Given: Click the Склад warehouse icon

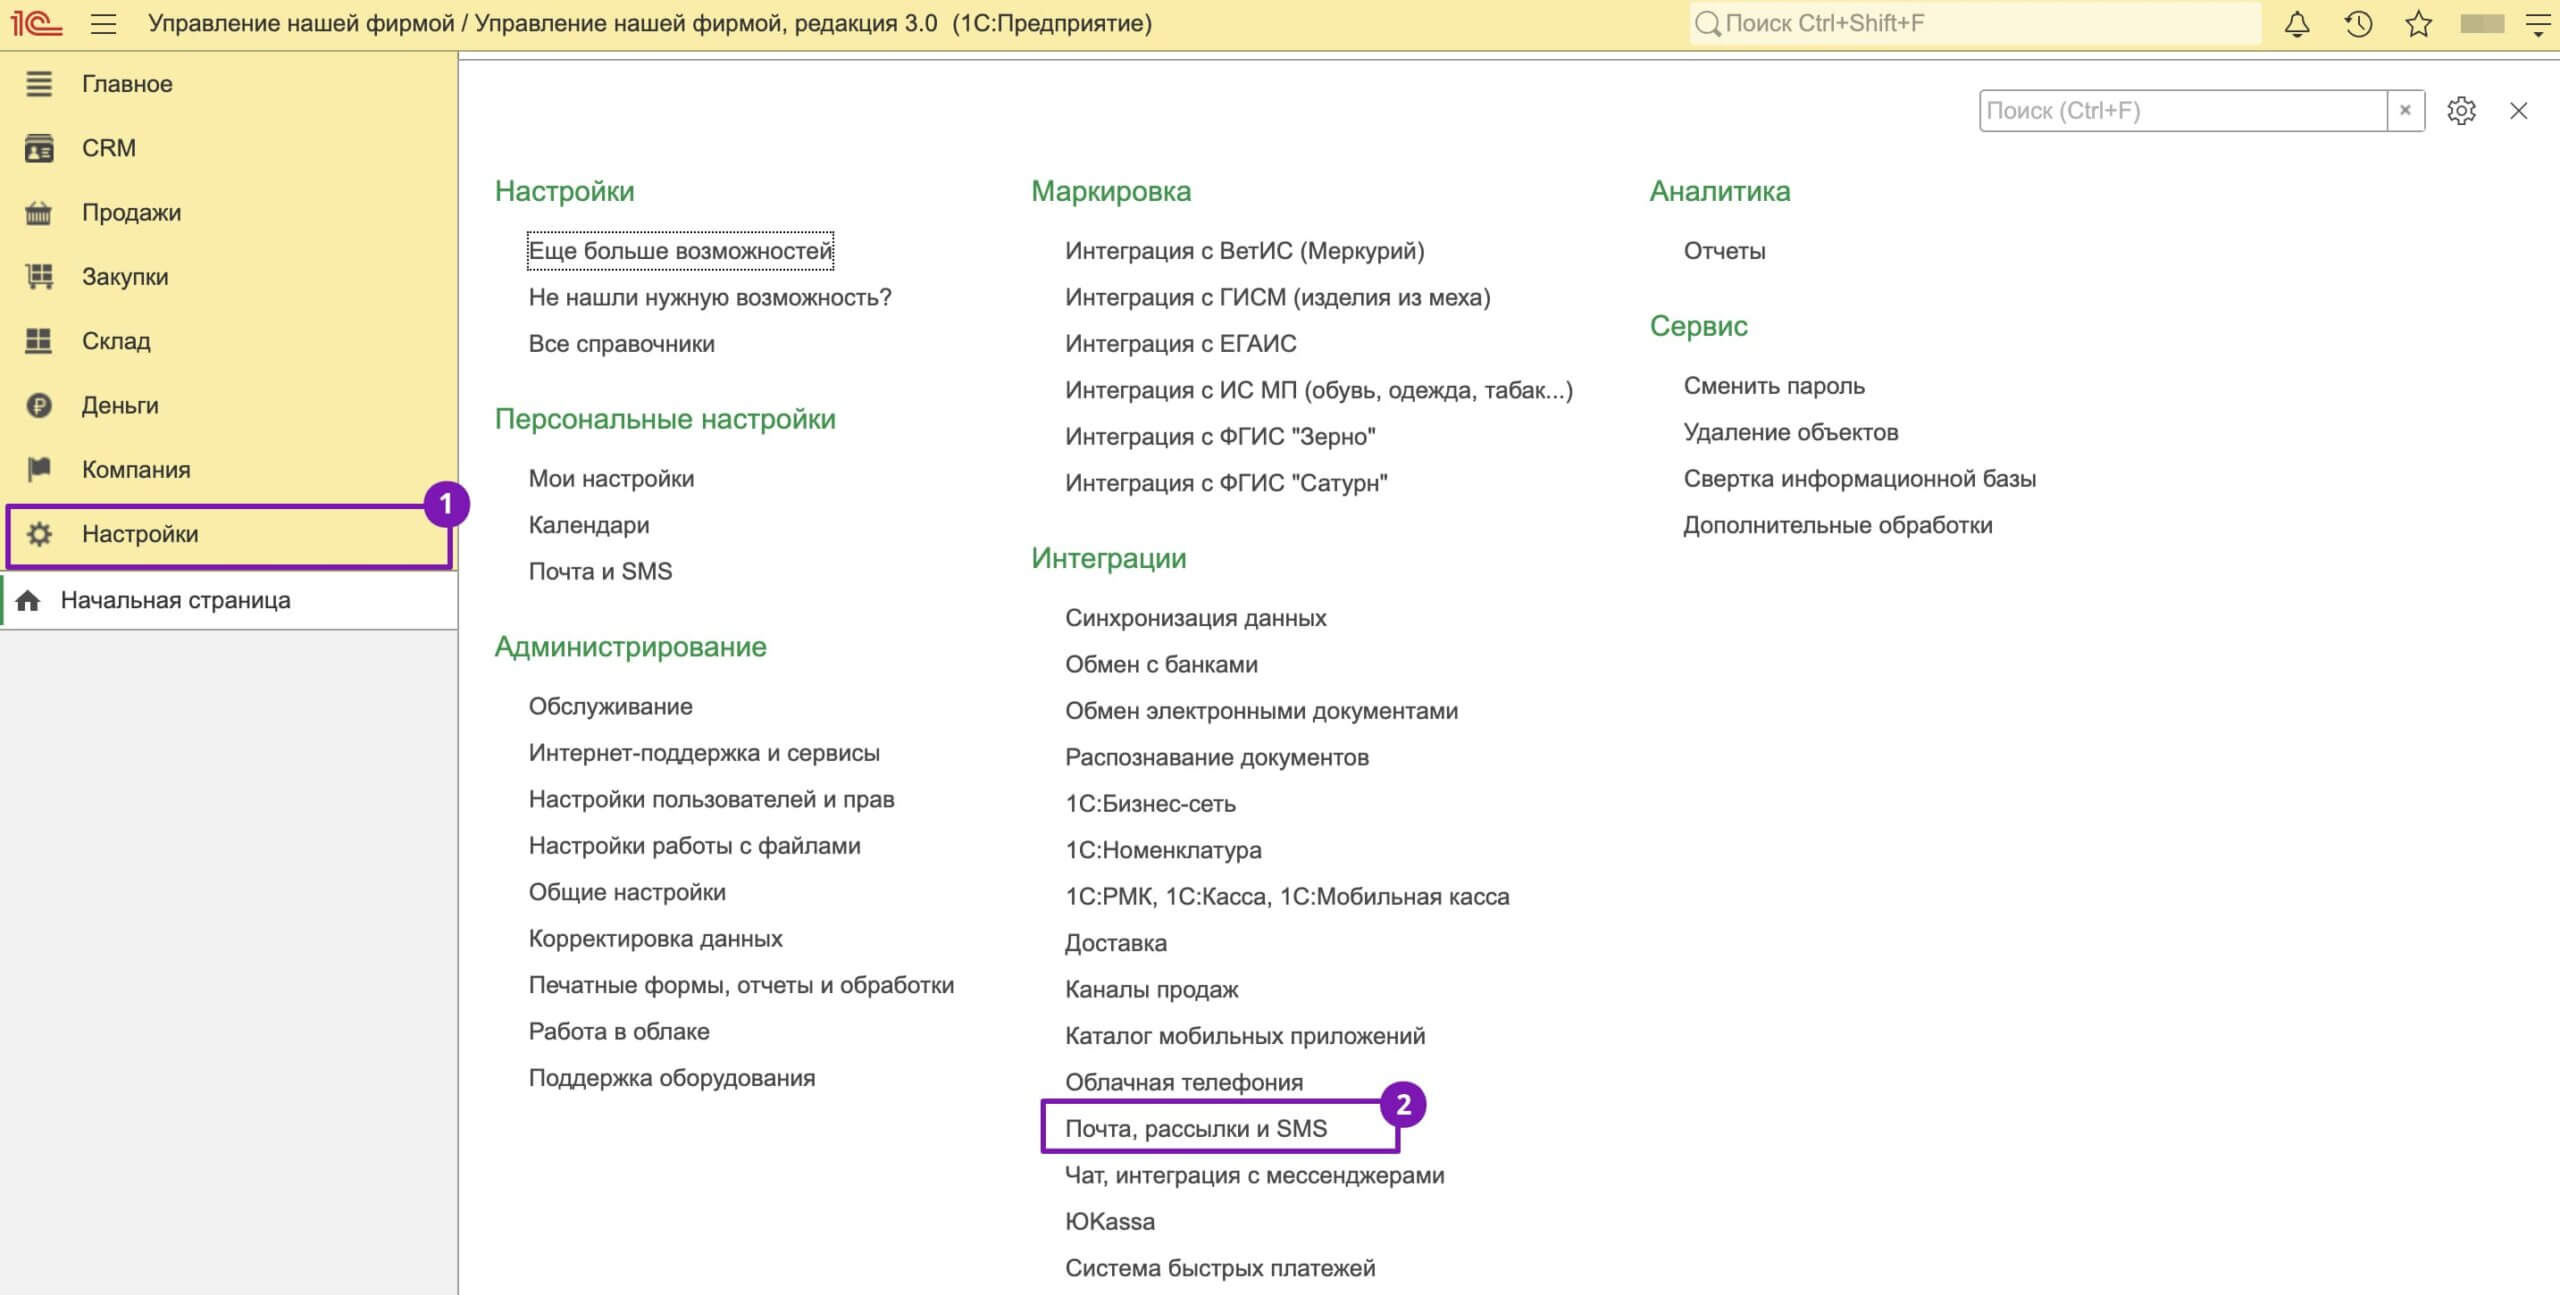Looking at the screenshot, I should tap(39, 341).
